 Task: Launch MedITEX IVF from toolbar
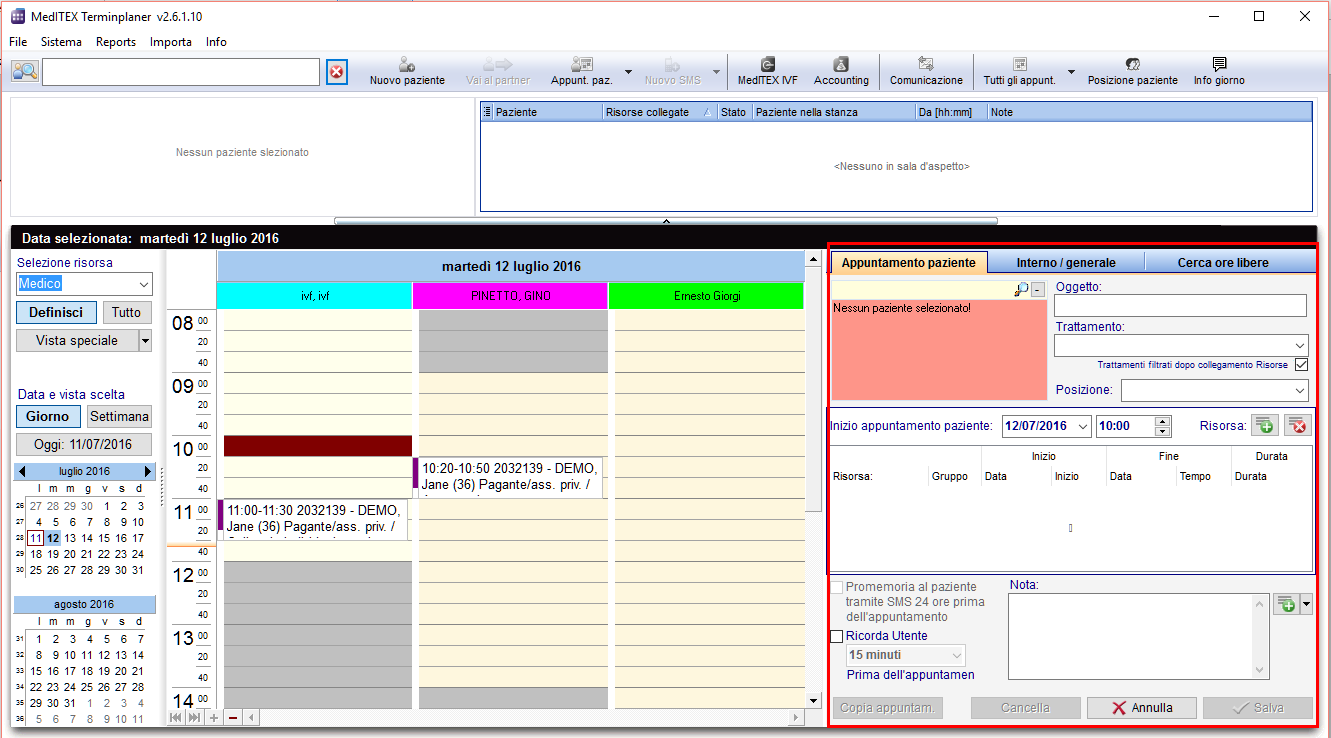pos(767,71)
